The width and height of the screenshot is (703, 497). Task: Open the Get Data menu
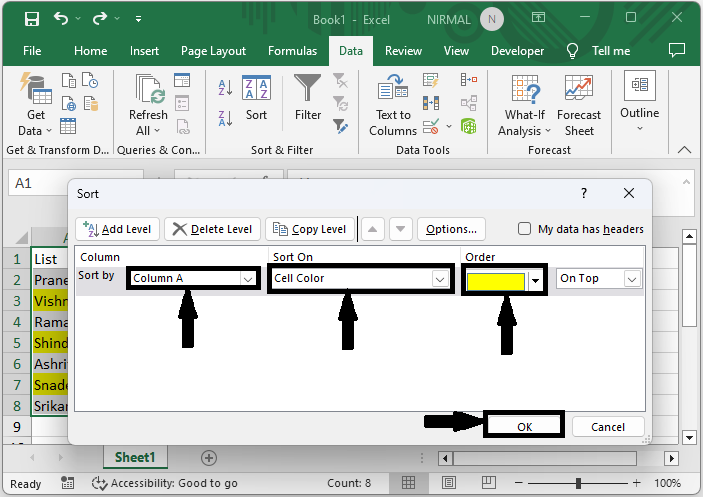point(35,104)
